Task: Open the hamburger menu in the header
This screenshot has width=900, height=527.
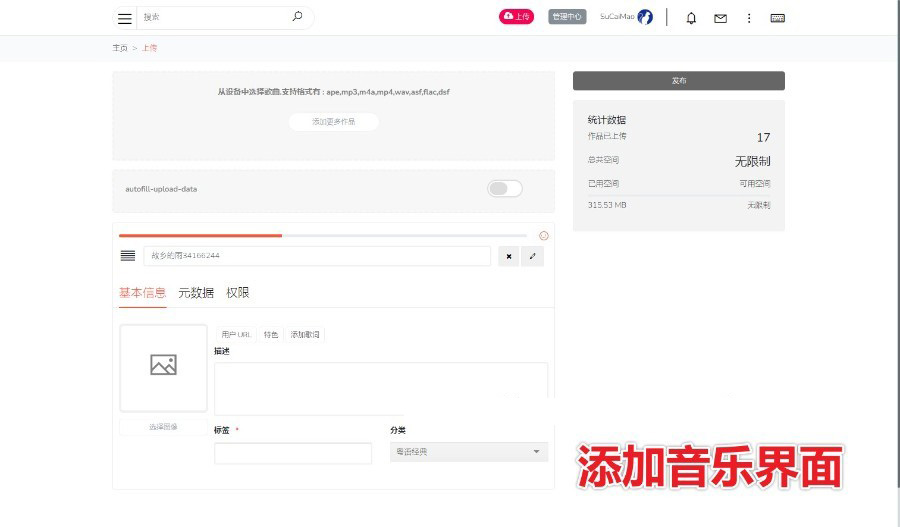Action: [x=124, y=18]
